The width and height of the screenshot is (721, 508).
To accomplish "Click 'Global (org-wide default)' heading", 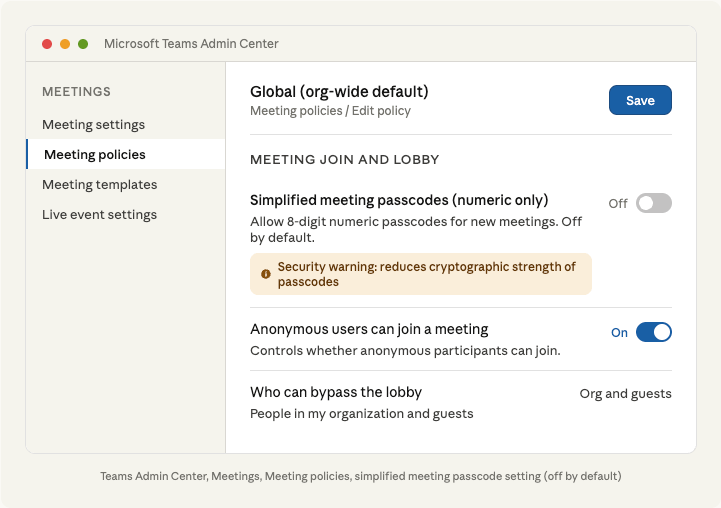I will coord(339,91).
